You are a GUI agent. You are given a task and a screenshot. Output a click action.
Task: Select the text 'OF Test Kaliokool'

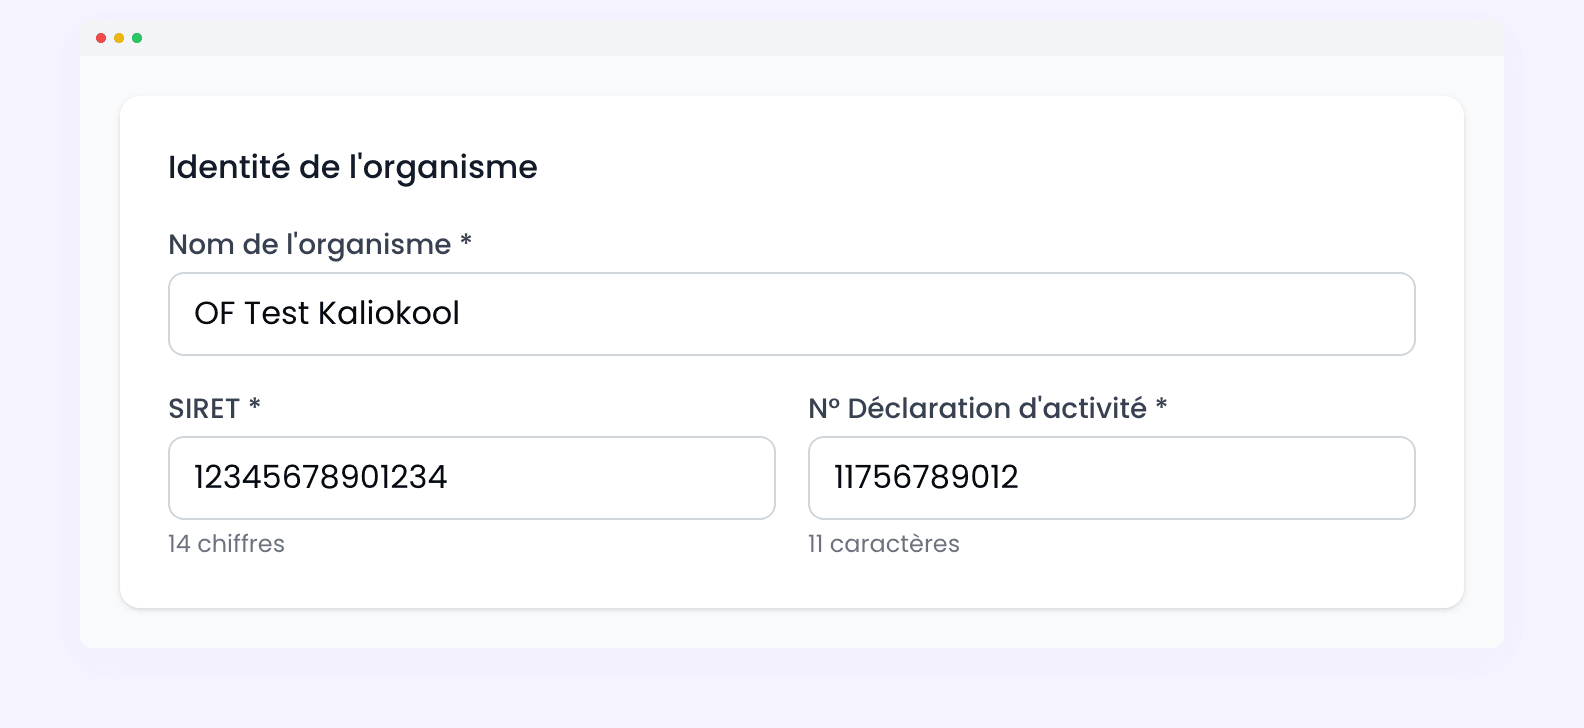tap(327, 313)
